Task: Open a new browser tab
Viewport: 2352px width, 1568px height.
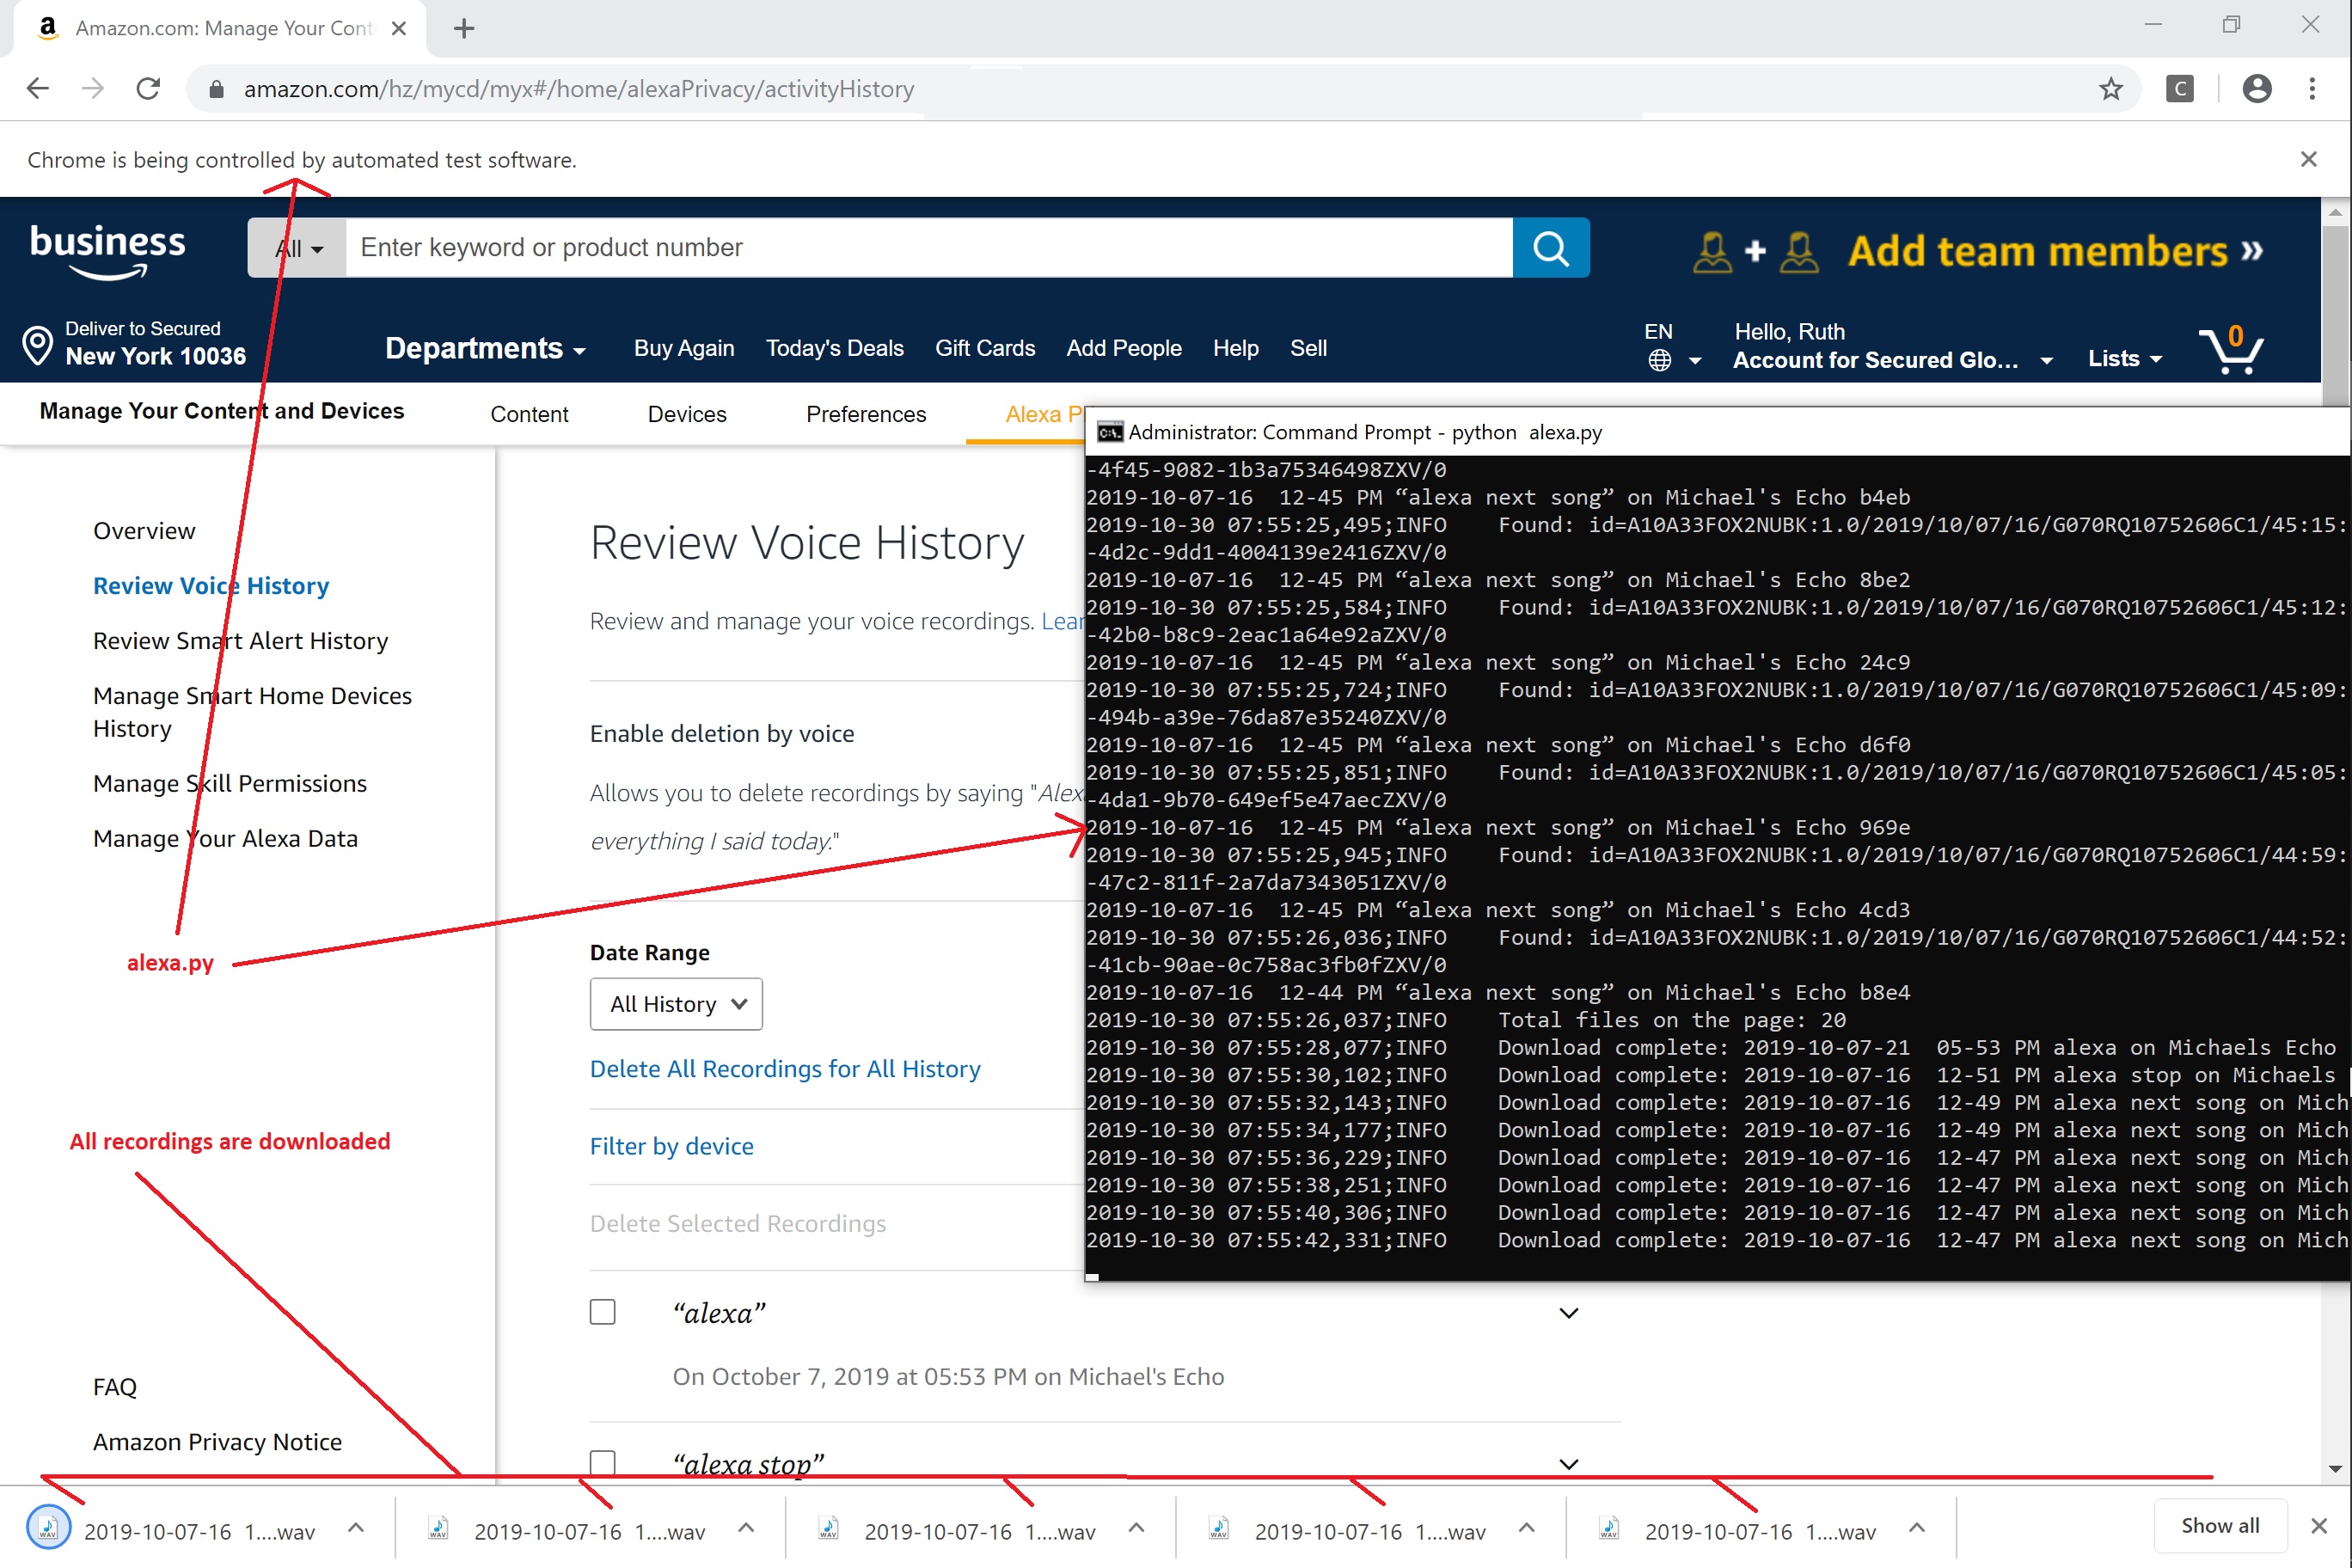Action: click(464, 28)
